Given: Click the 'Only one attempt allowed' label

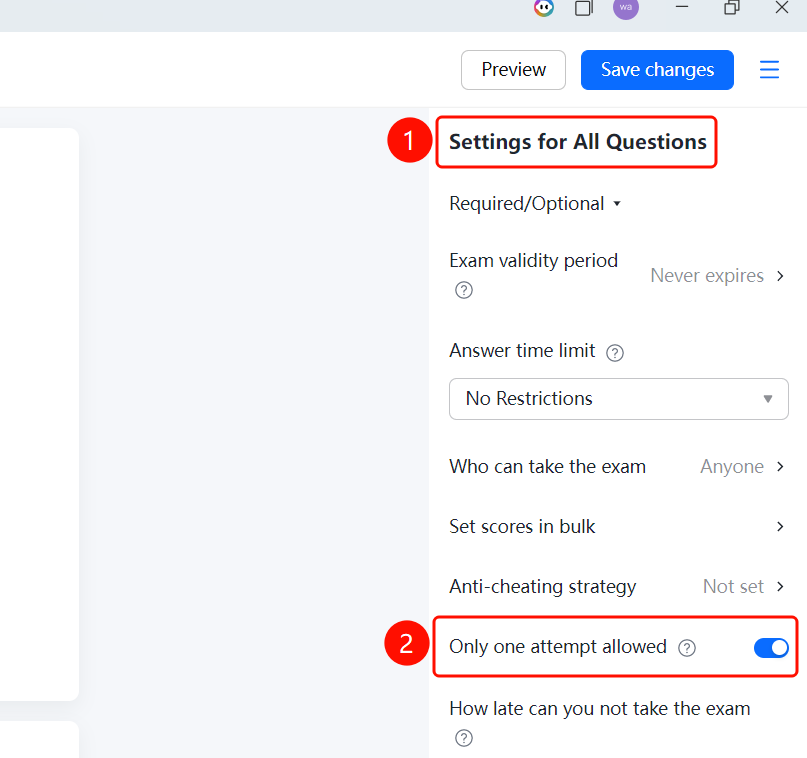Looking at the screenshot, I should (558, 647).
